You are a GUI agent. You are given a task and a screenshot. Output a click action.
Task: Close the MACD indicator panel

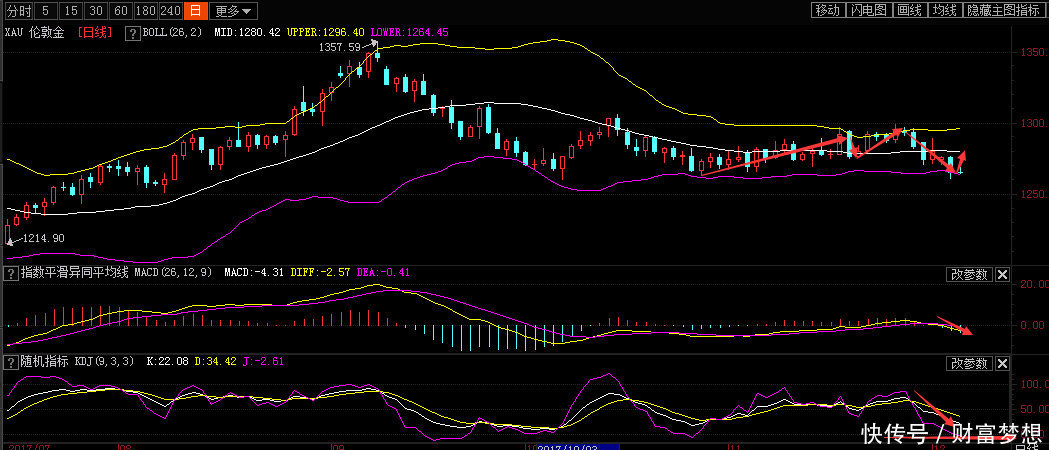point(1003,275)
